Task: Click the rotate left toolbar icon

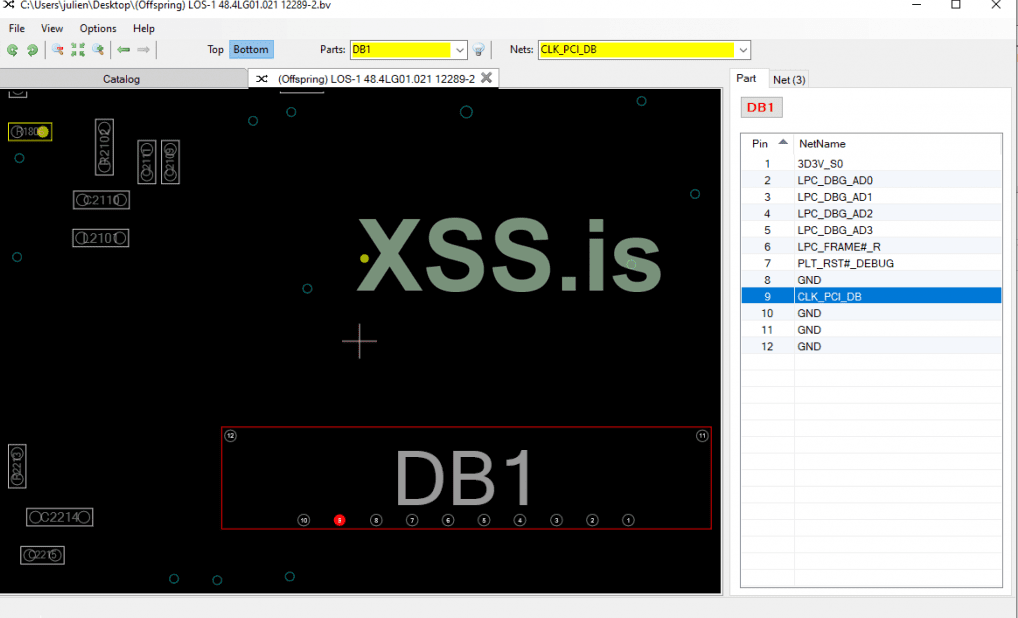Action: click(x=12, y=50)
